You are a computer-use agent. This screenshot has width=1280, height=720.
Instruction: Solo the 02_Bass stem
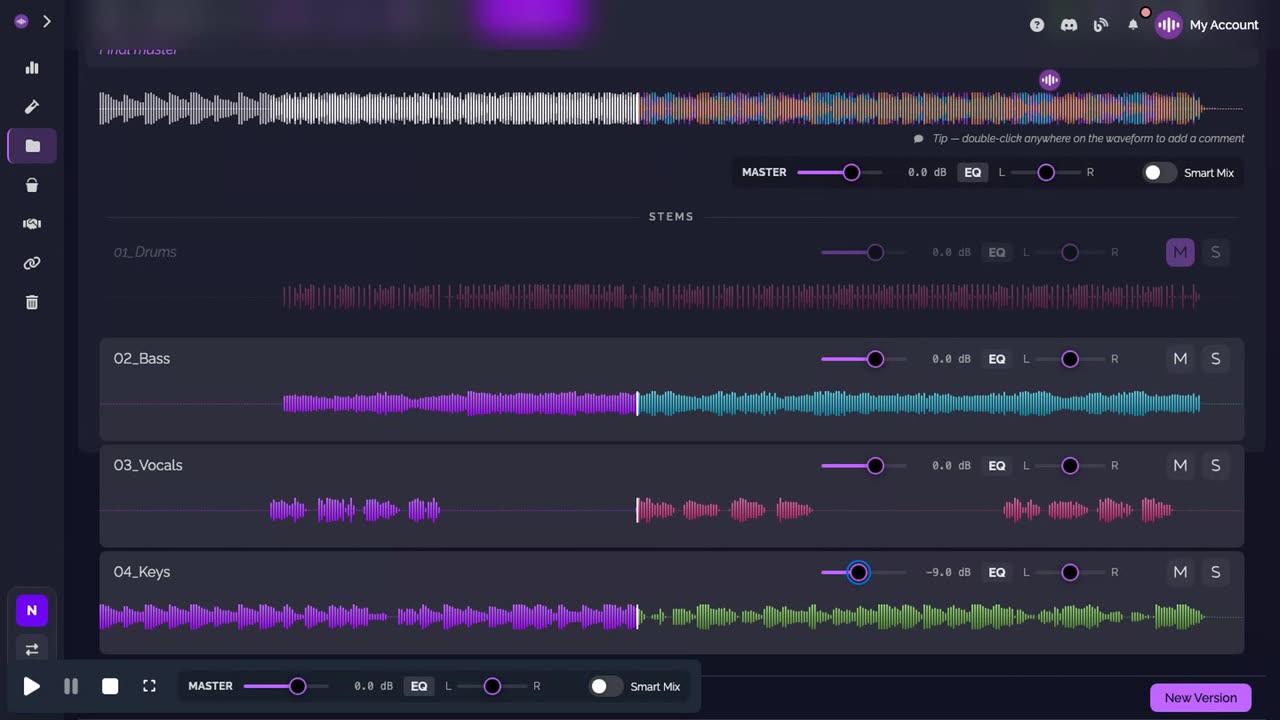click(1215, 359)
